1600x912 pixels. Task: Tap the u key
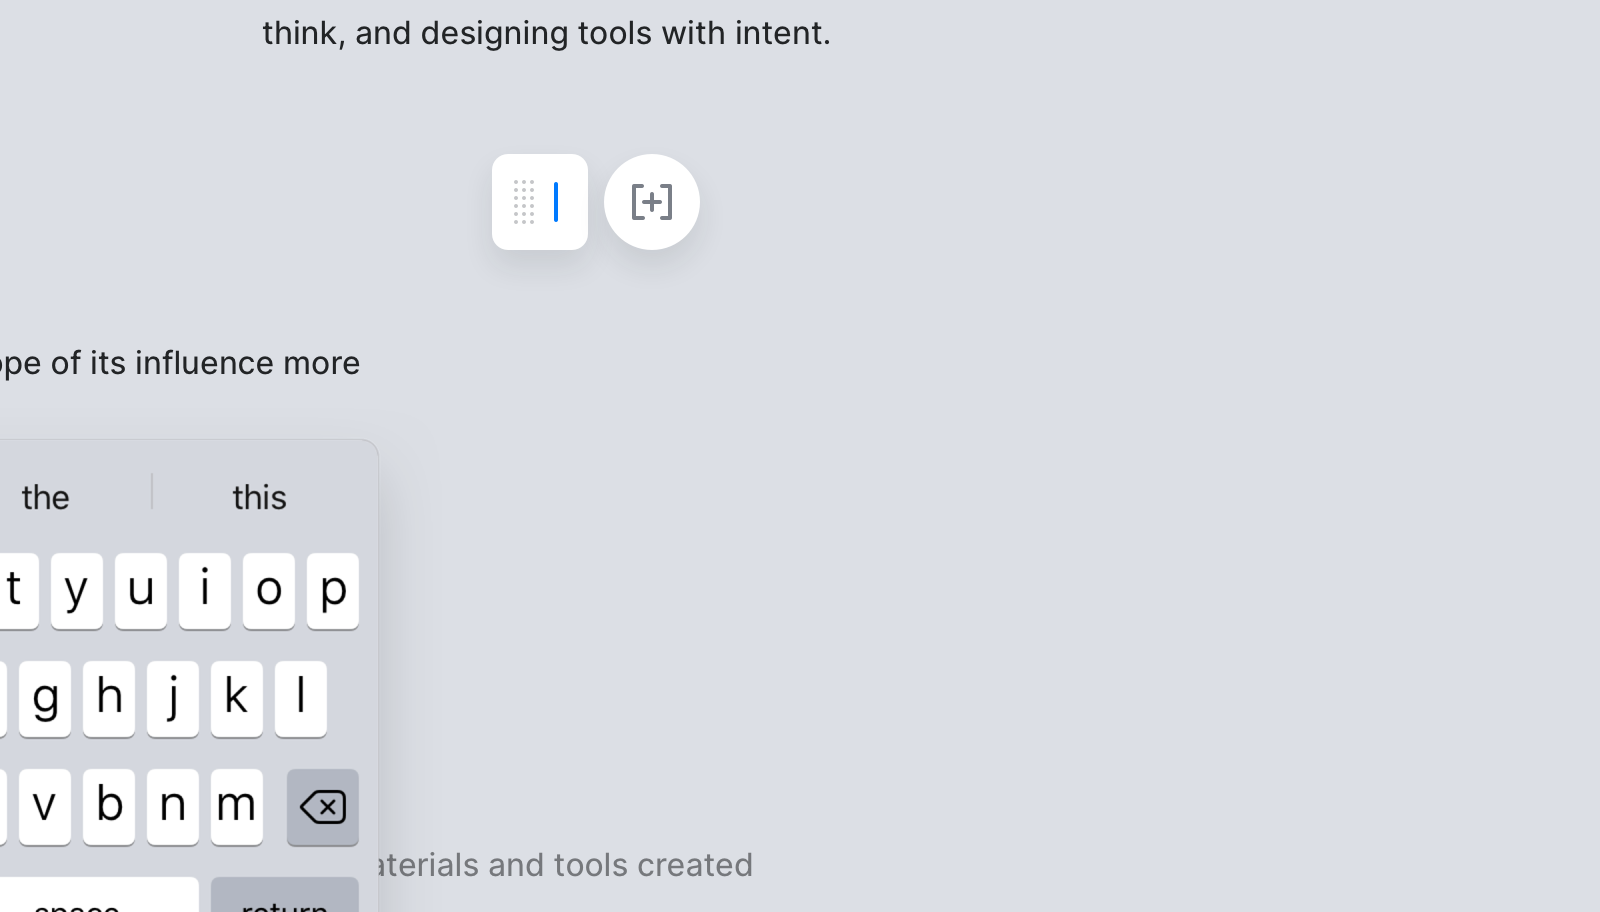tap(141, 591)
